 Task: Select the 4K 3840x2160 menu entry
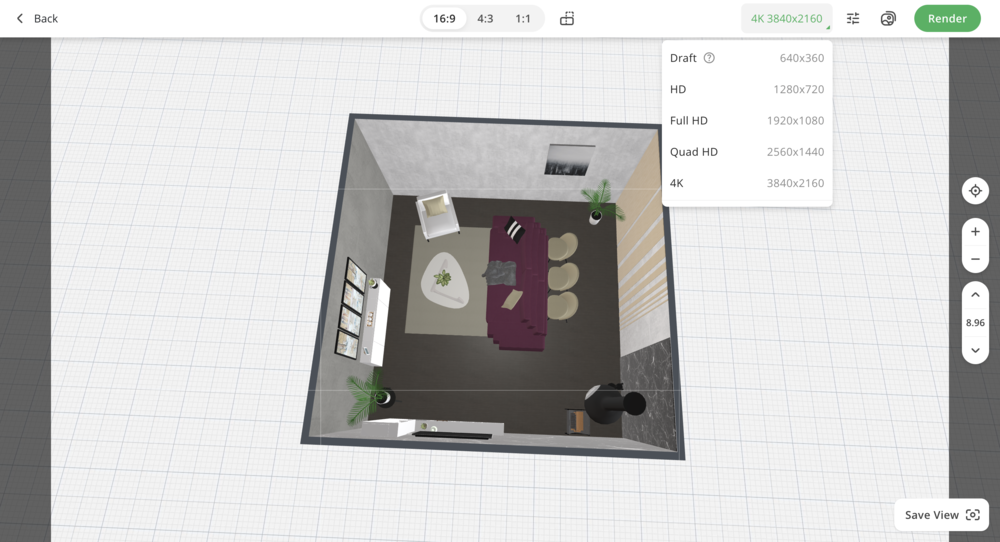[747, 183]
